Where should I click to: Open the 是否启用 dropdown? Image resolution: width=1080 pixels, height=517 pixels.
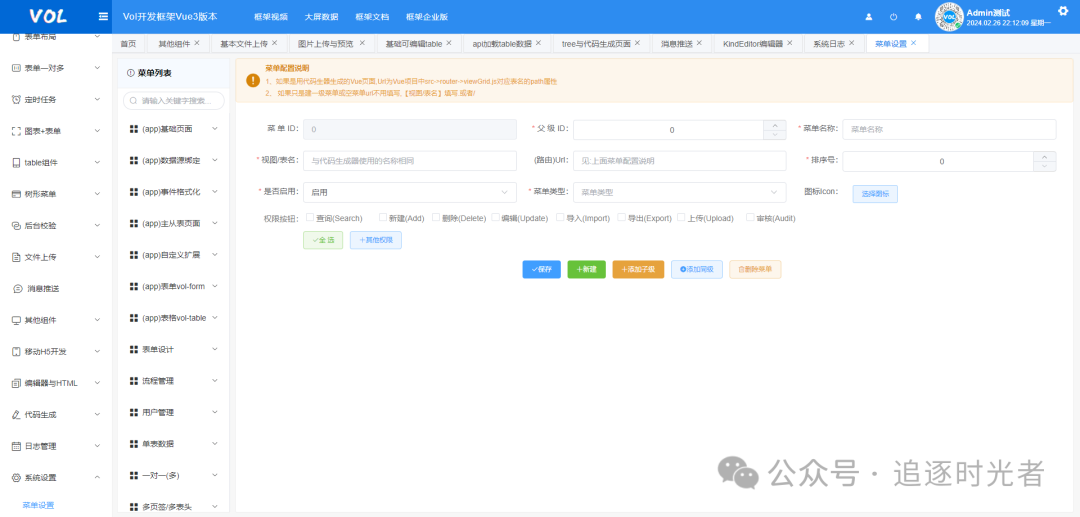pos(410,192)
